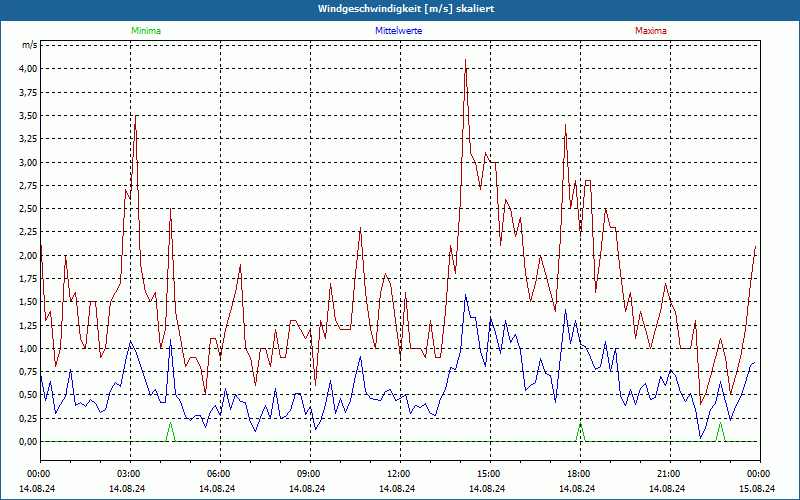Click the '2,75' y-axis value

[x=28, y=186]
